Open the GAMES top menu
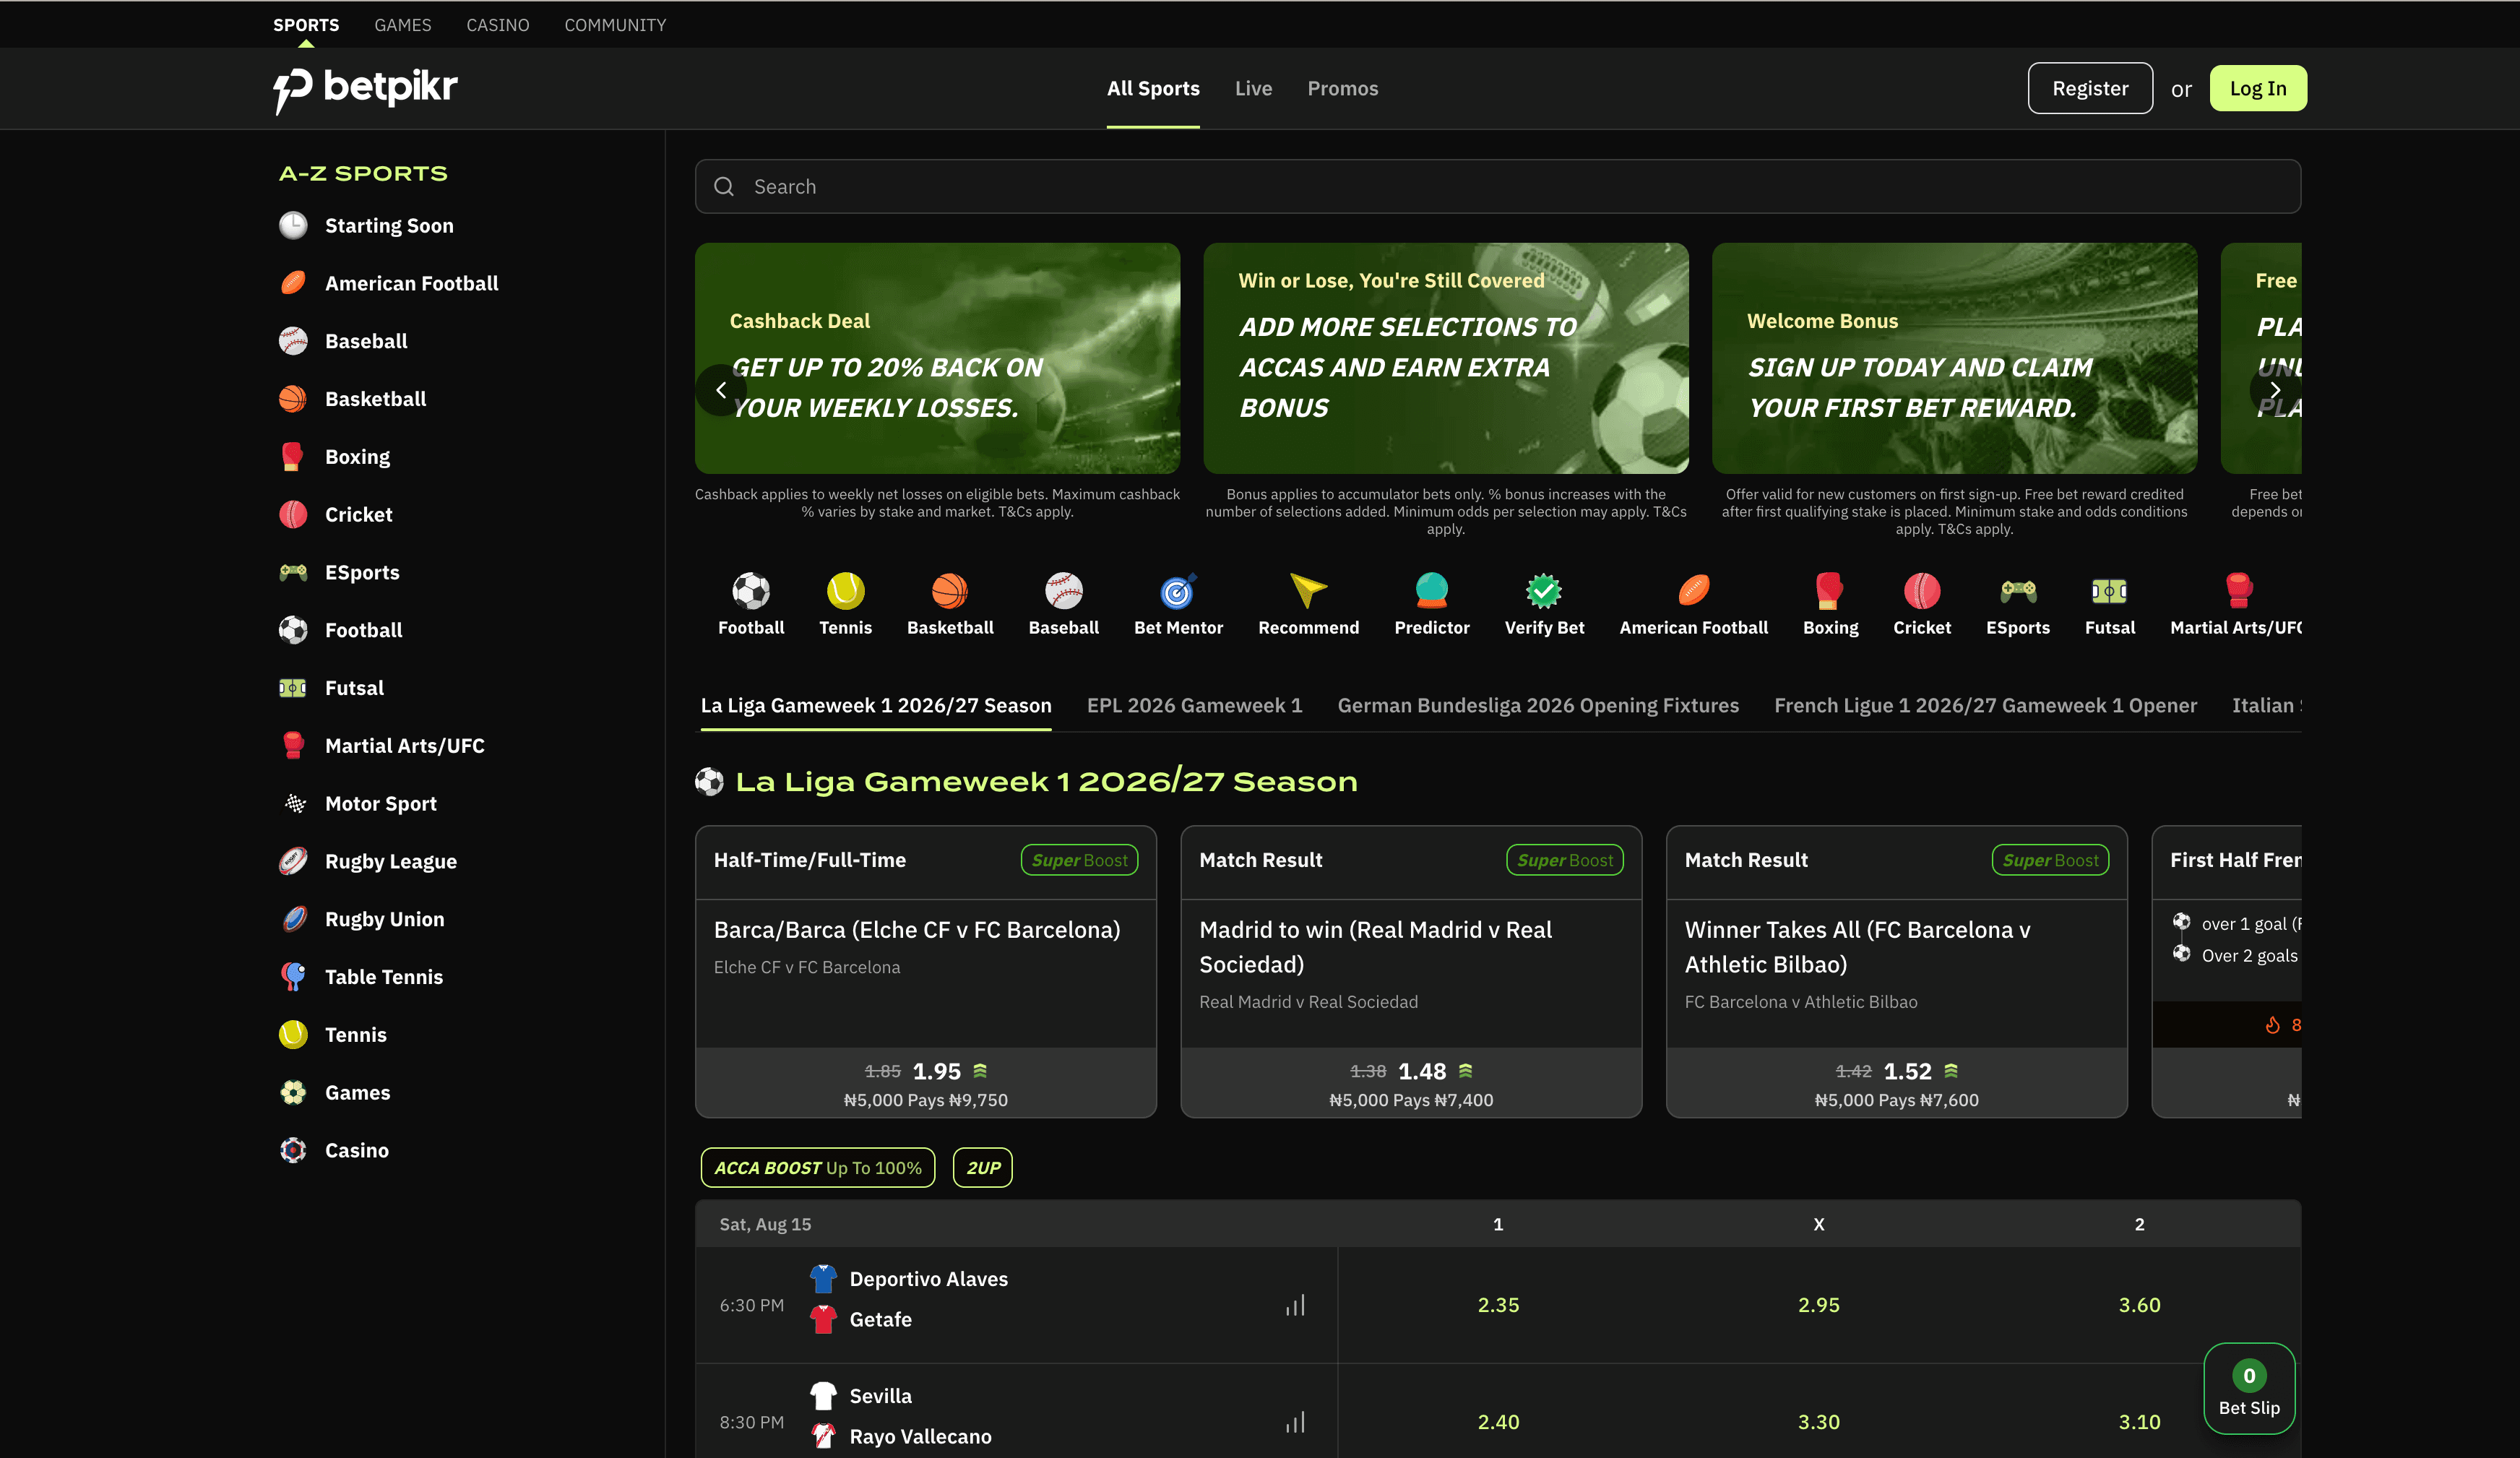 tap(403, 25)
